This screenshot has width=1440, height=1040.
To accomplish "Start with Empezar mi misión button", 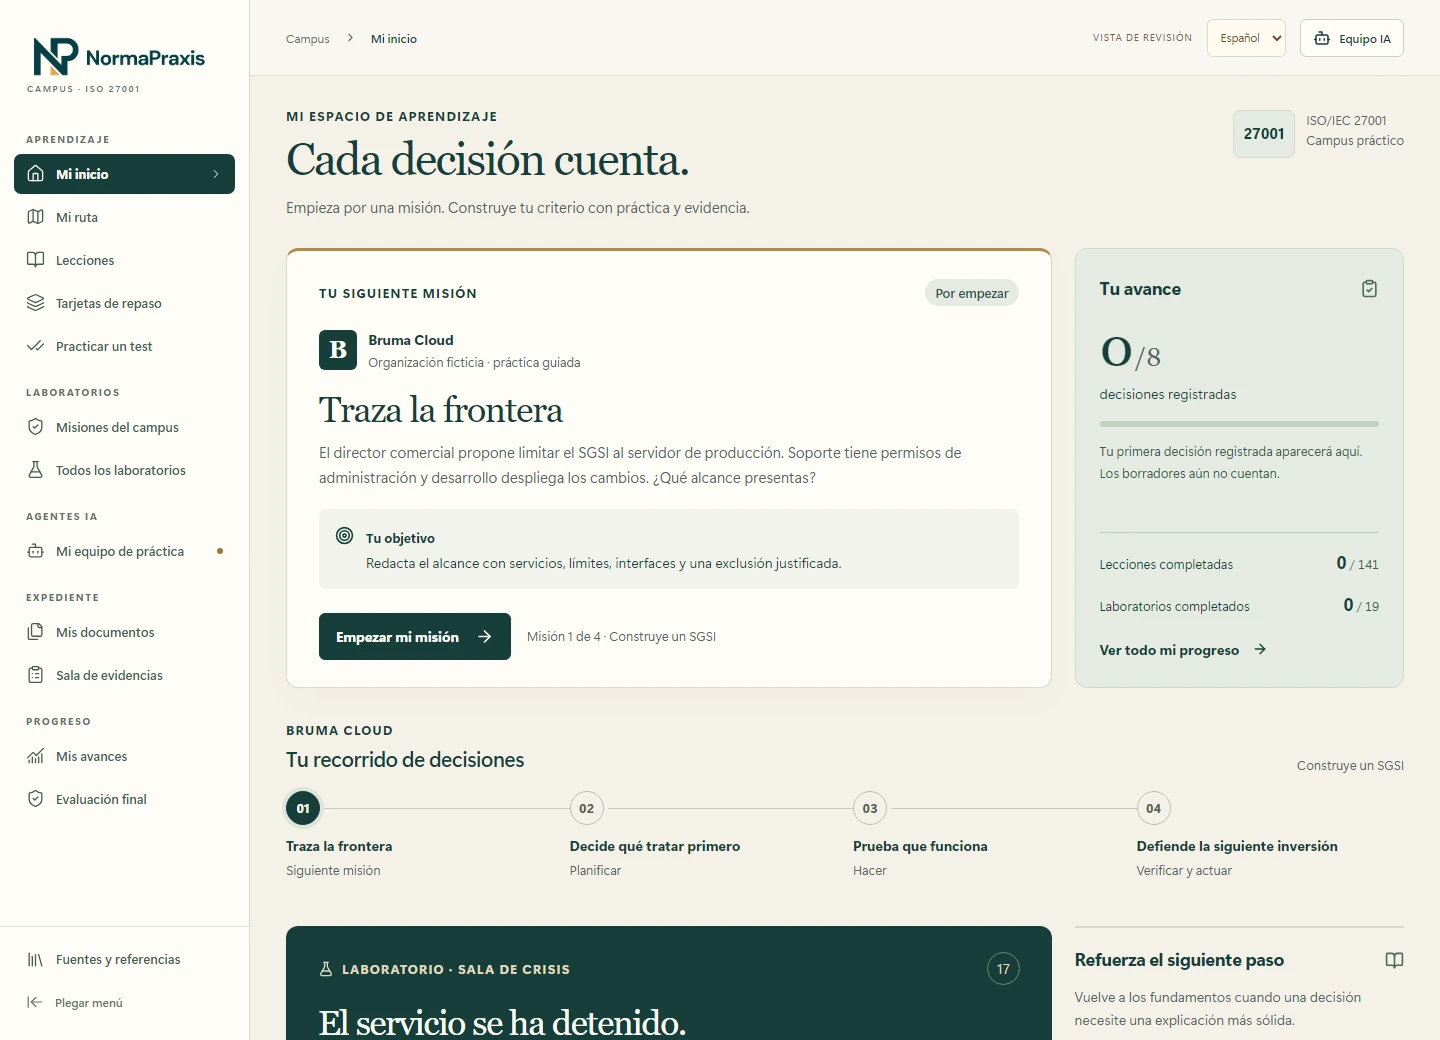I will 415,637.
